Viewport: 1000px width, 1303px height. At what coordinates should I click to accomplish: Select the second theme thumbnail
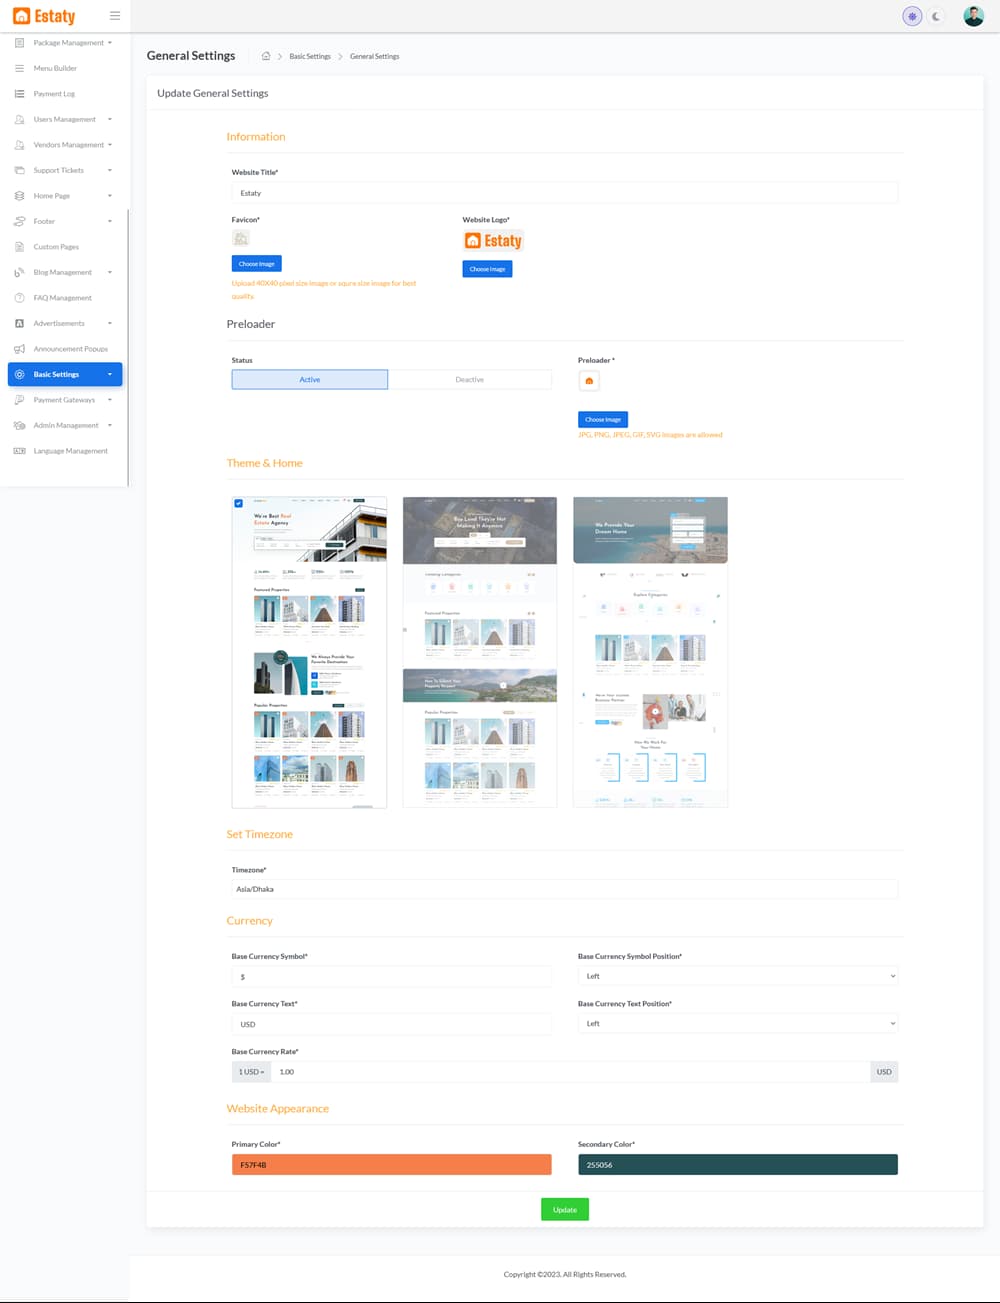click(480, 652)
